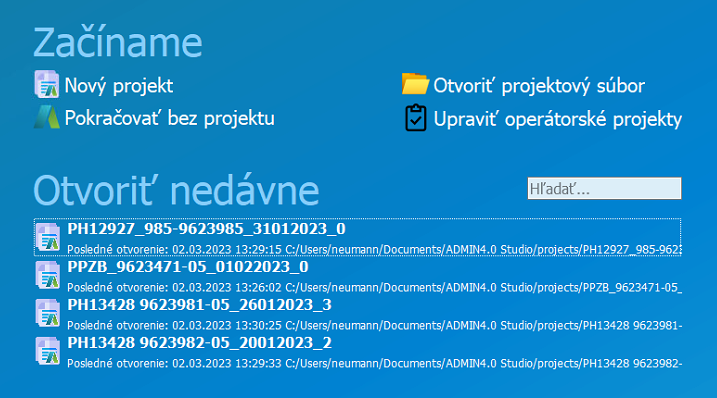Focus the Hľadať search field
717x398 pixels.
tap(604, 188)
